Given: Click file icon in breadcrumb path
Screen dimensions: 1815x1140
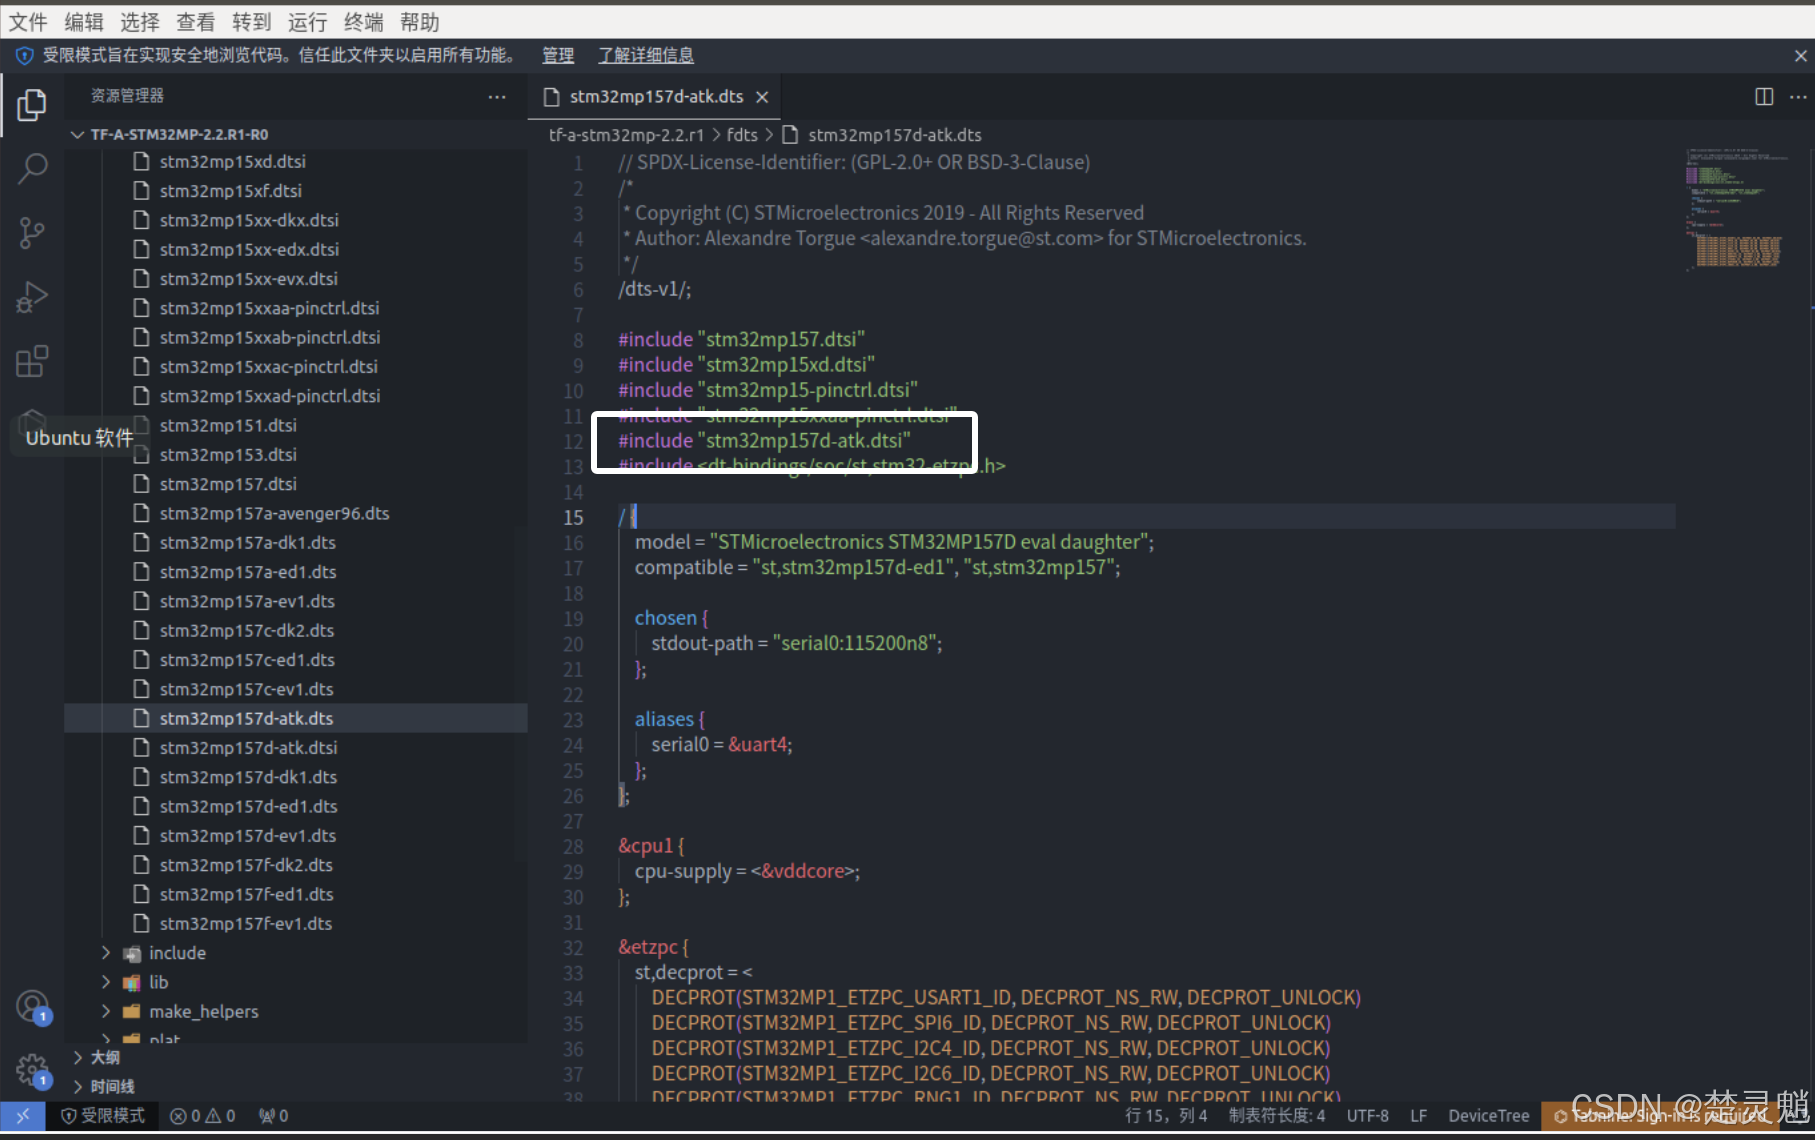Looking at the screenshot, I should pos(790,135).
